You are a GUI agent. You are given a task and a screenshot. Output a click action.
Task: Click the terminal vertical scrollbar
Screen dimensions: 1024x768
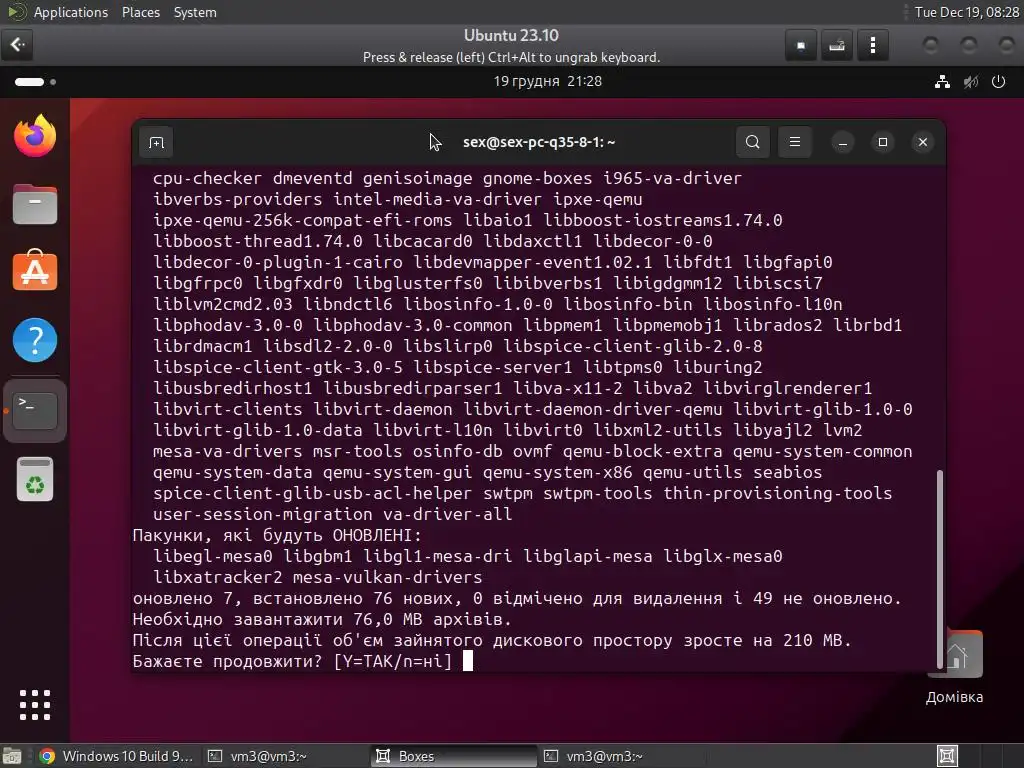[x=940, y=568]
